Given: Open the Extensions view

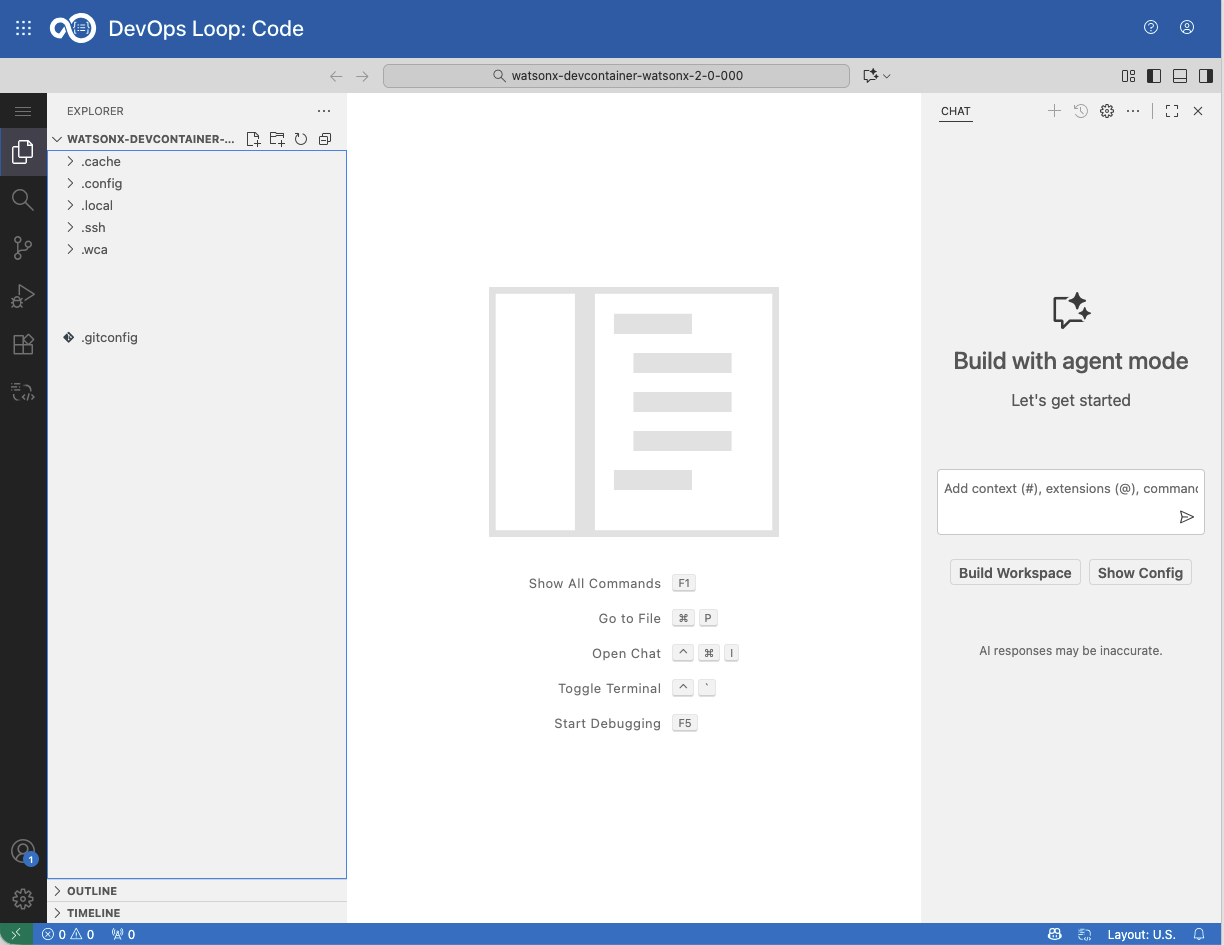Looking at the screenshot, I should (23, 343).
